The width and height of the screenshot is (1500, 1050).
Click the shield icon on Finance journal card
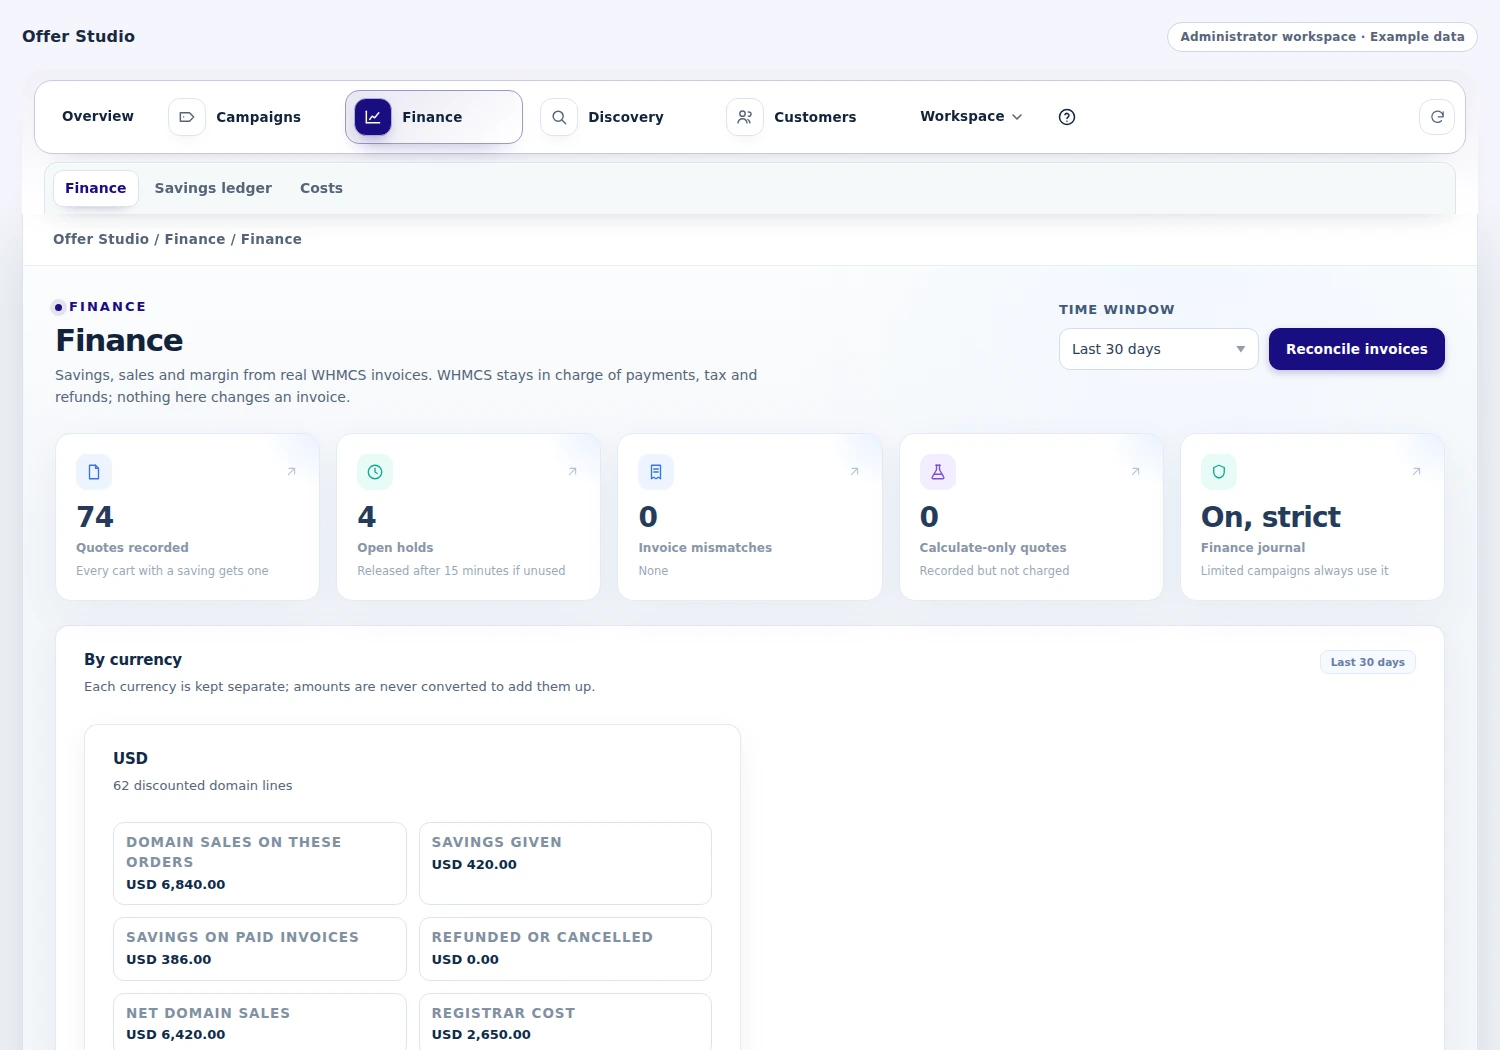1219,472
